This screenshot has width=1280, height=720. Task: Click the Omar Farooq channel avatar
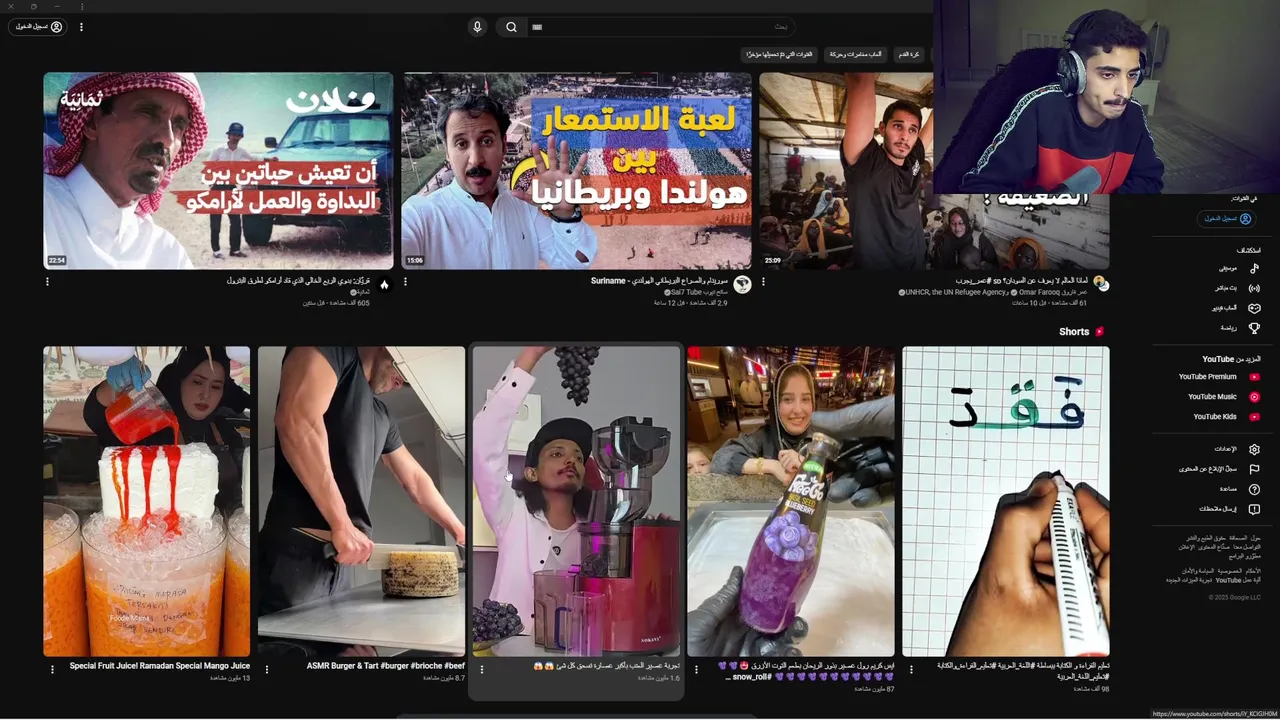coord(1100,283)
